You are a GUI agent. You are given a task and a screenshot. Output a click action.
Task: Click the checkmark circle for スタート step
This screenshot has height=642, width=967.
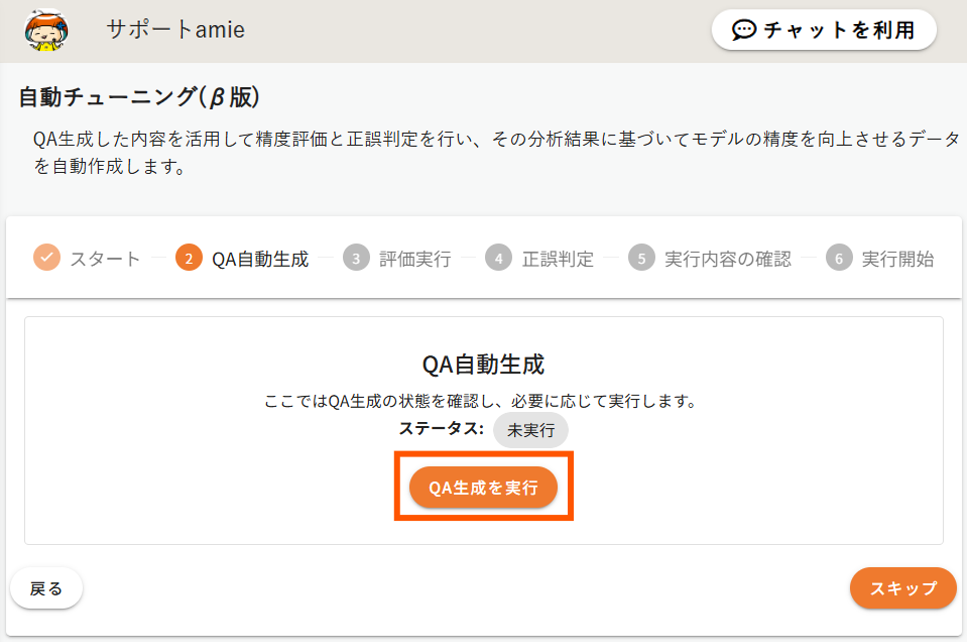47,258
